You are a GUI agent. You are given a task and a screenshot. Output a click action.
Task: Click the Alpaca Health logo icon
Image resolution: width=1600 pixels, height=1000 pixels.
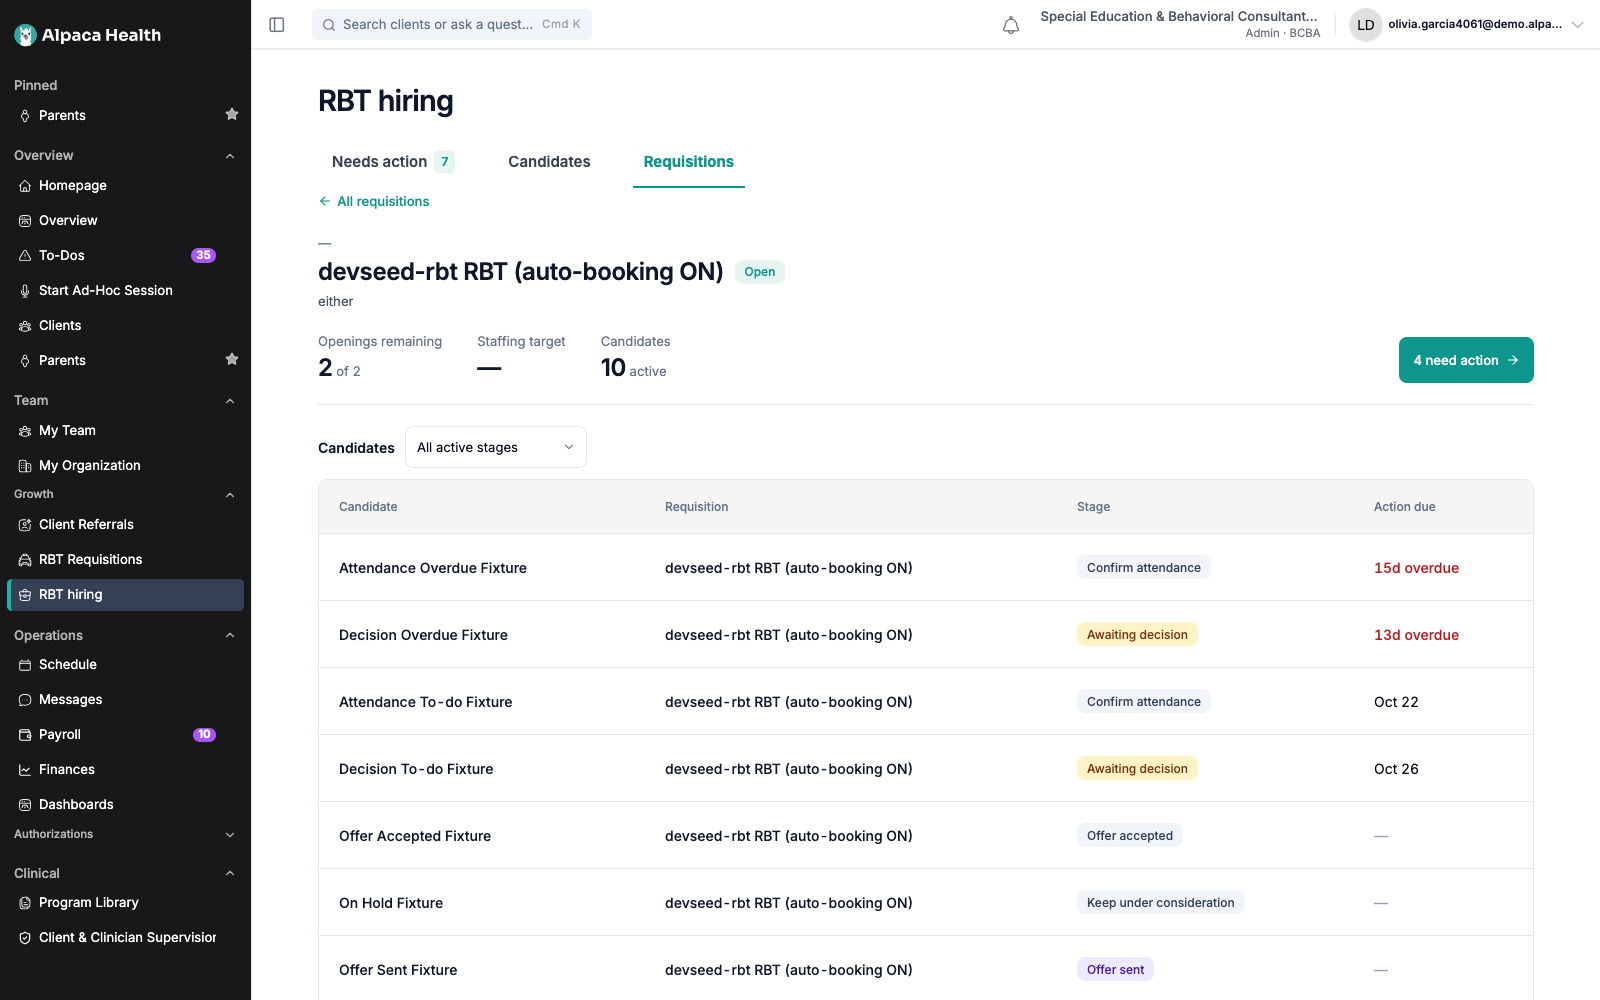[x=25, y=35]
